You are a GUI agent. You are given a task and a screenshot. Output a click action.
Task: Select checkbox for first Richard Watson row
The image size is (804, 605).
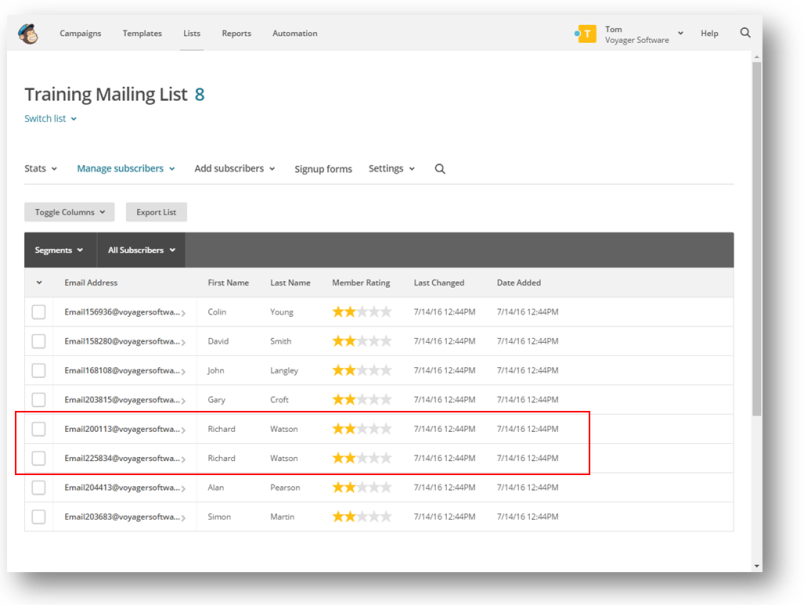pyautogui.click(x=38, y=429)
